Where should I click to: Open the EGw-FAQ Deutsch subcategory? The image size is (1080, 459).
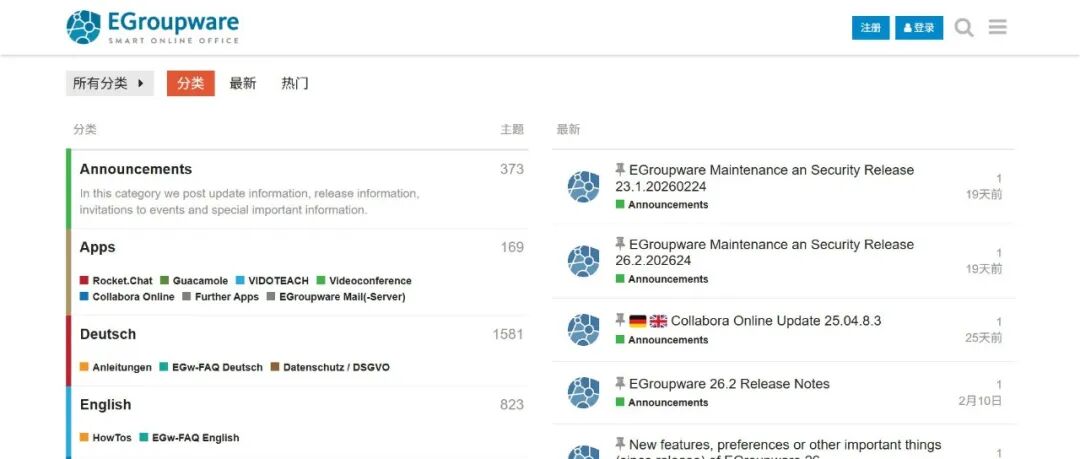(211, 367)
